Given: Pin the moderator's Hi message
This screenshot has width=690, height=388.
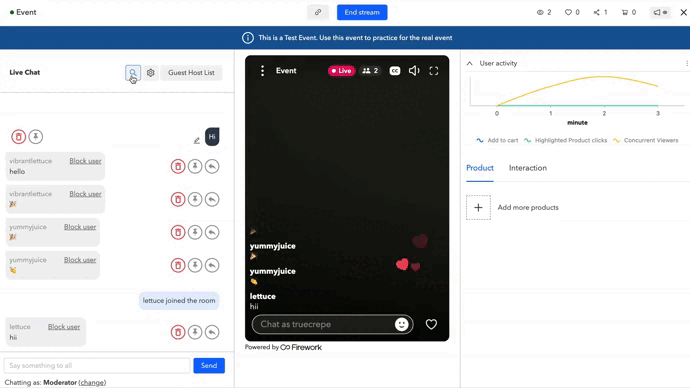Looking at the screenshot, I should pos(36,137).
